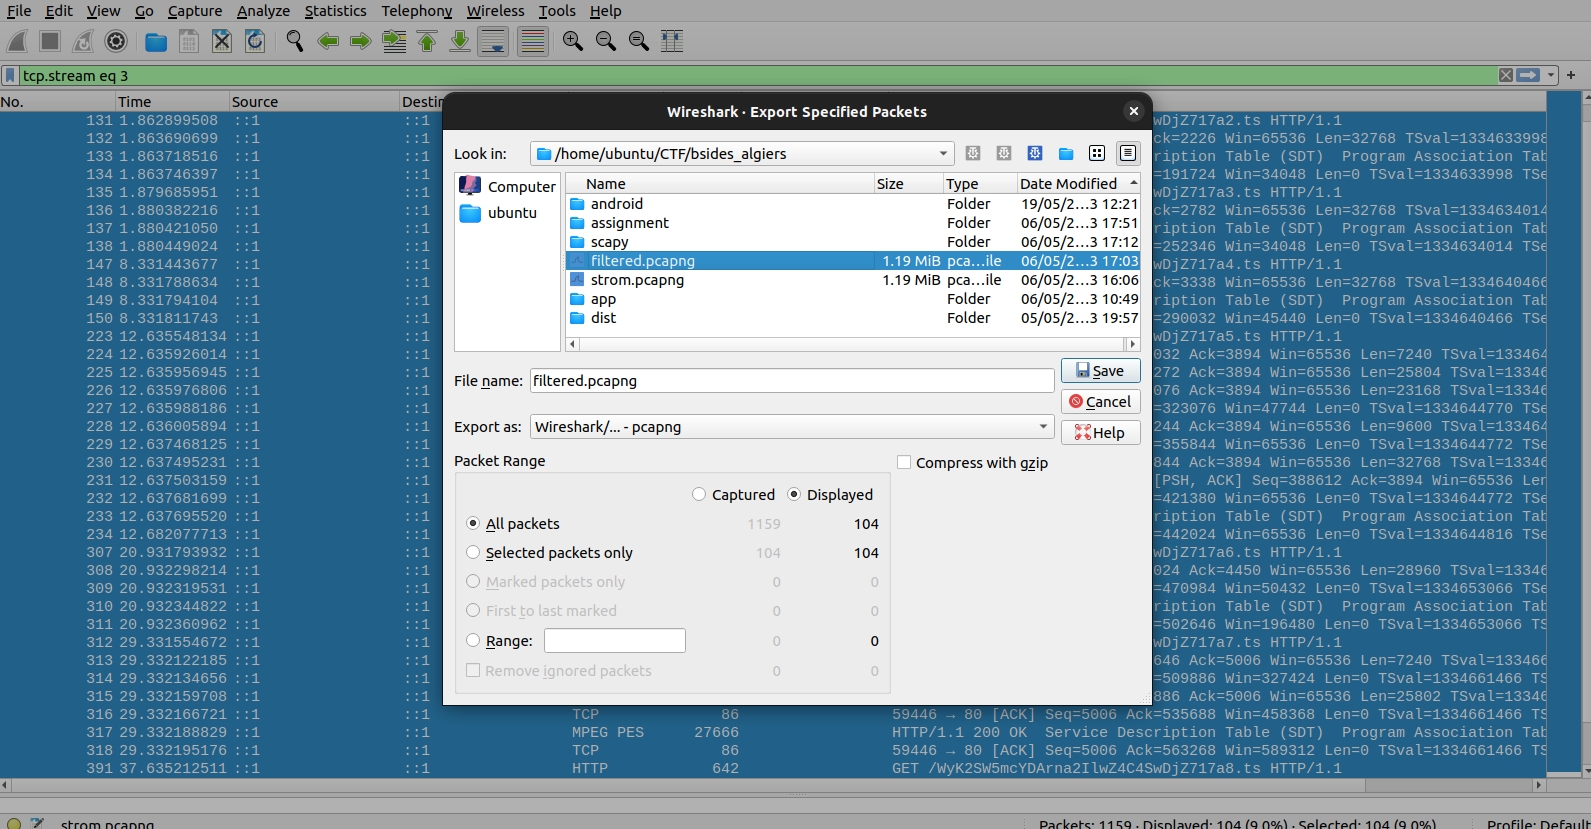Click the Resize columns toolbar icon

tap(672, 41)
